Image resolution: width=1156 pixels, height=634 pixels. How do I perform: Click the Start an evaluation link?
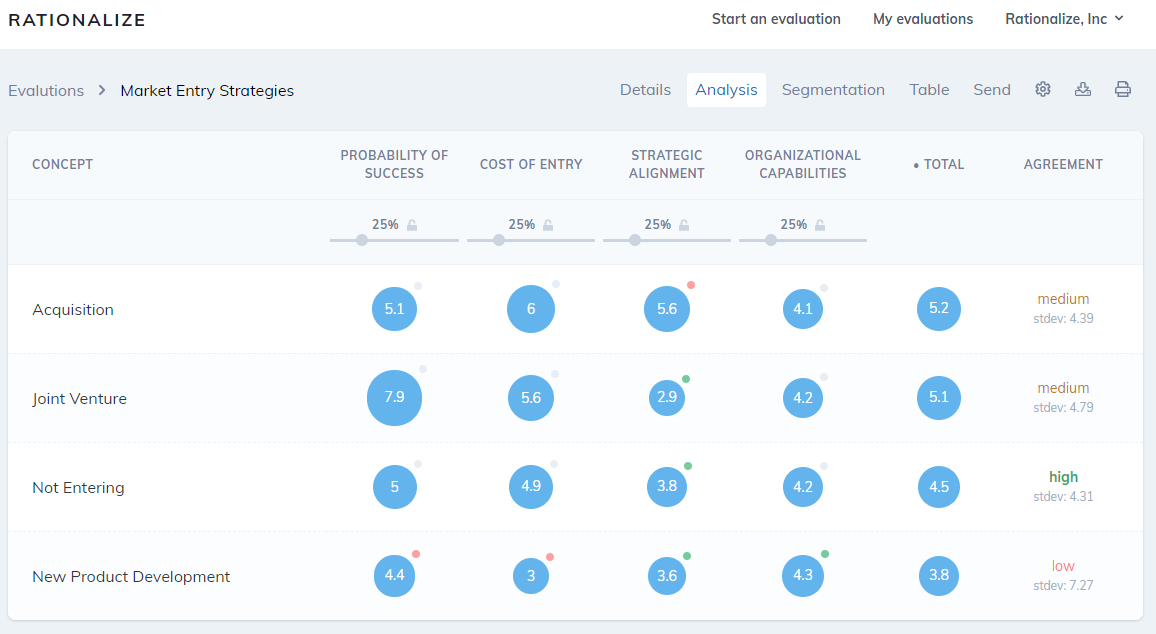[776, 19]
